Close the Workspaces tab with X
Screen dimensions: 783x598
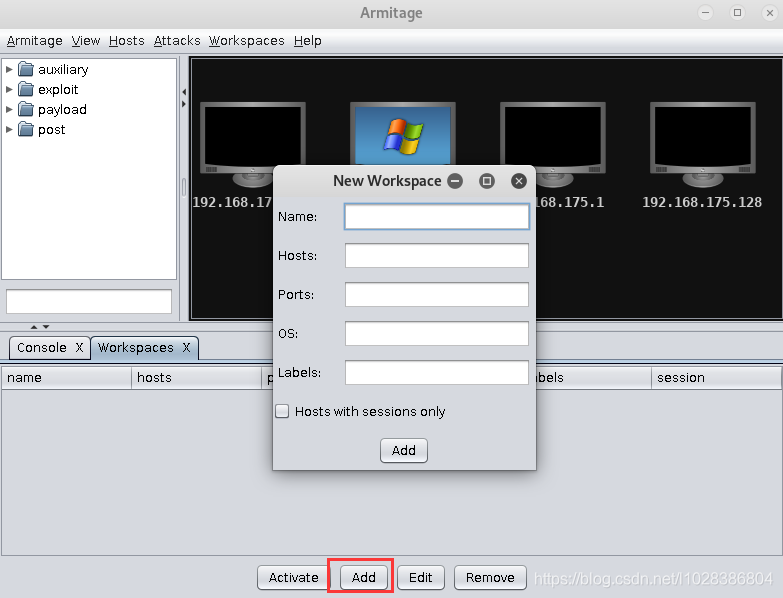[x=186, y=347]
